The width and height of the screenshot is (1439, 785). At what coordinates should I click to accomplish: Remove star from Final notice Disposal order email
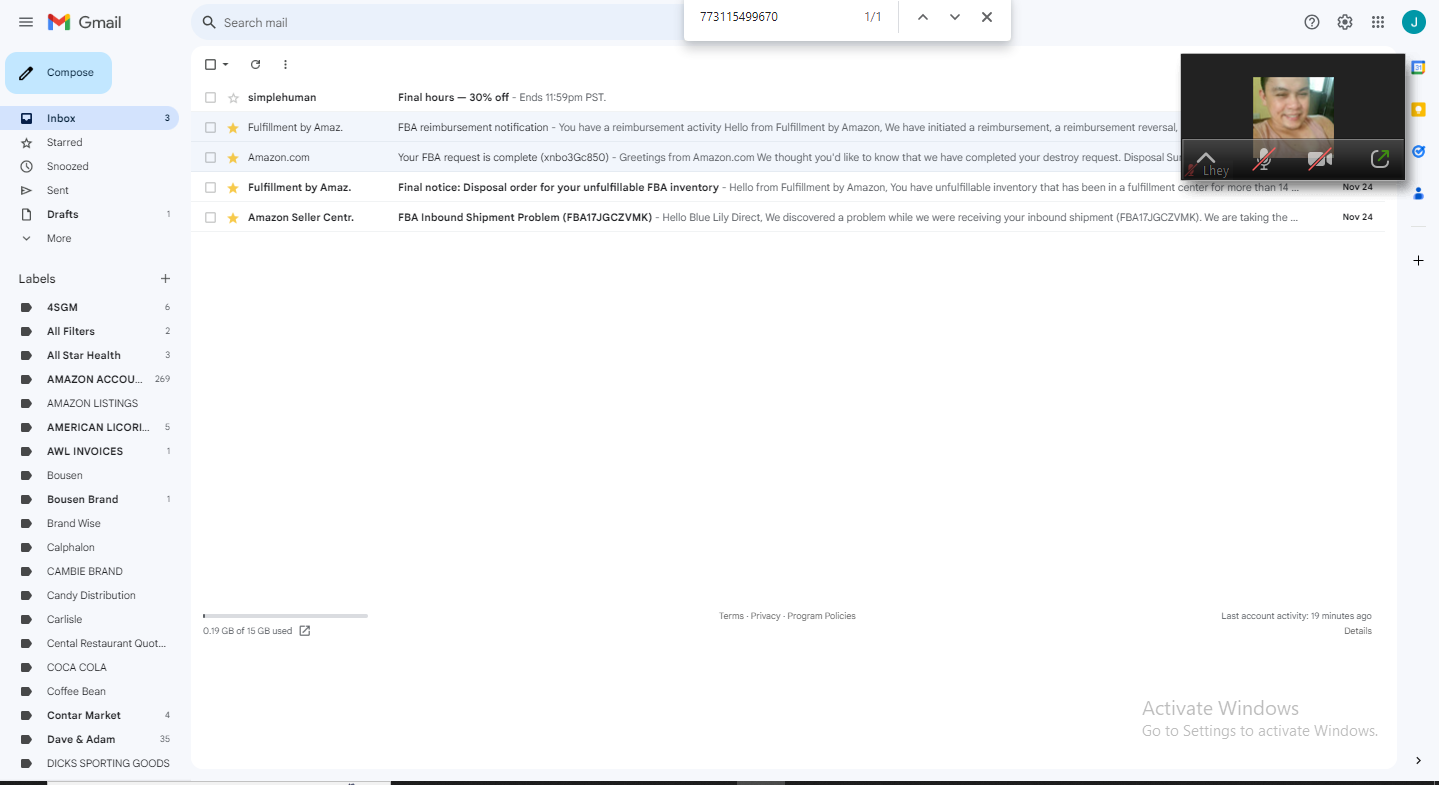[233, 187]
